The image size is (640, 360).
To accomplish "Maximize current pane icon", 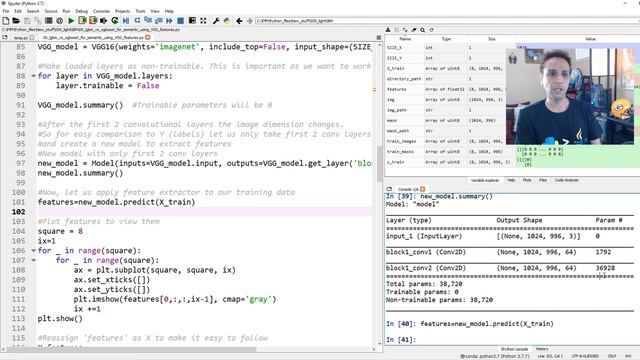I will [192, 20].
